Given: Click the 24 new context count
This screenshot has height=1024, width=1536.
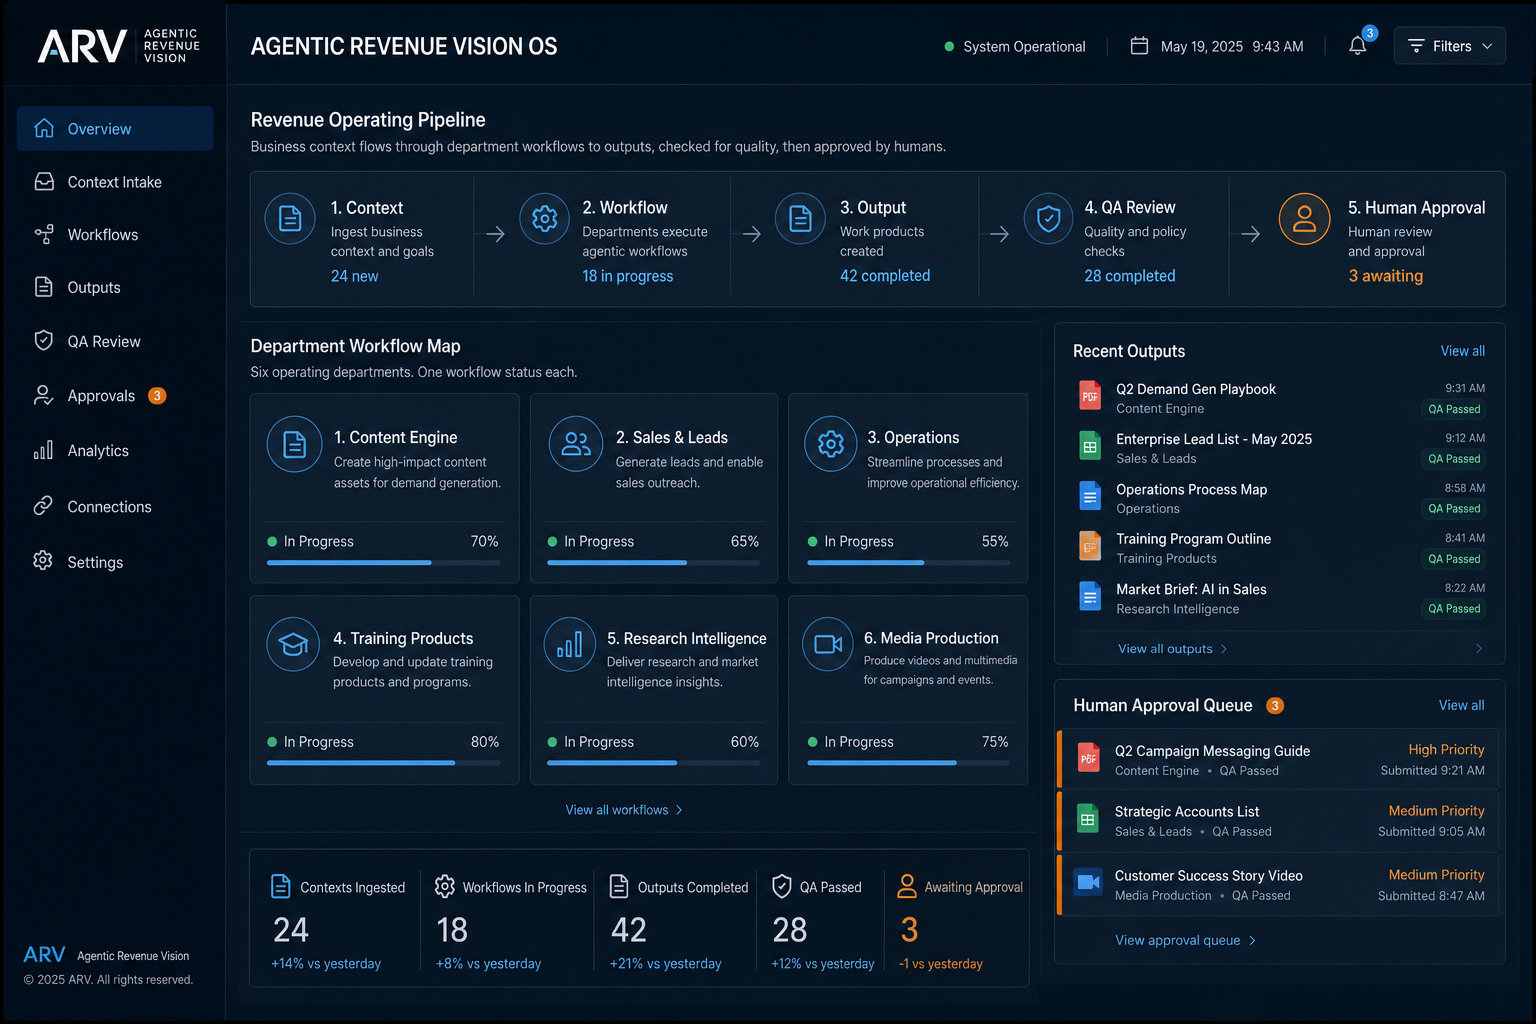Looking at the screenshot, I should 355,276.
